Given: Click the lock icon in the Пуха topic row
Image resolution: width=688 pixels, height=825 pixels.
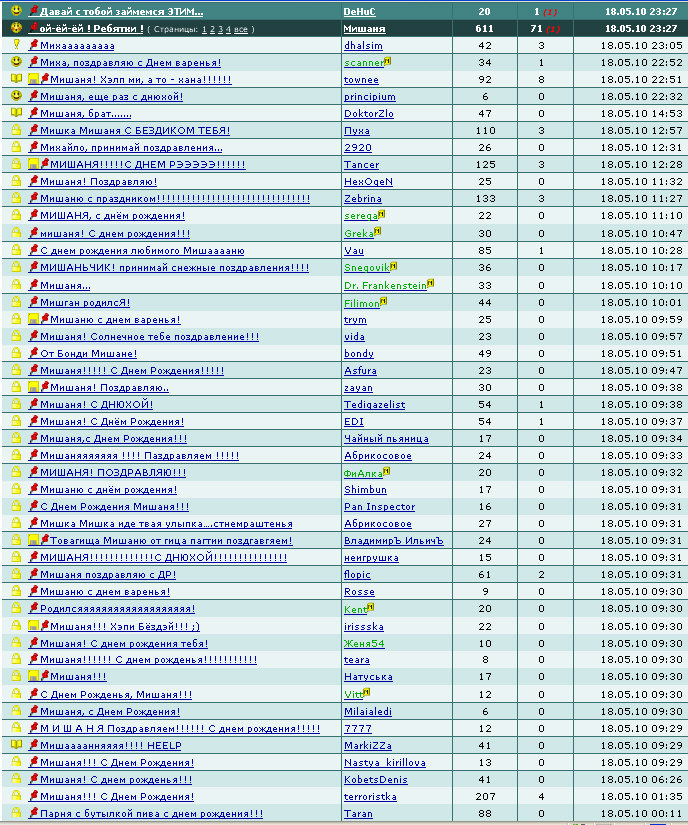Looking at the screenshot, I should [16, 129].
